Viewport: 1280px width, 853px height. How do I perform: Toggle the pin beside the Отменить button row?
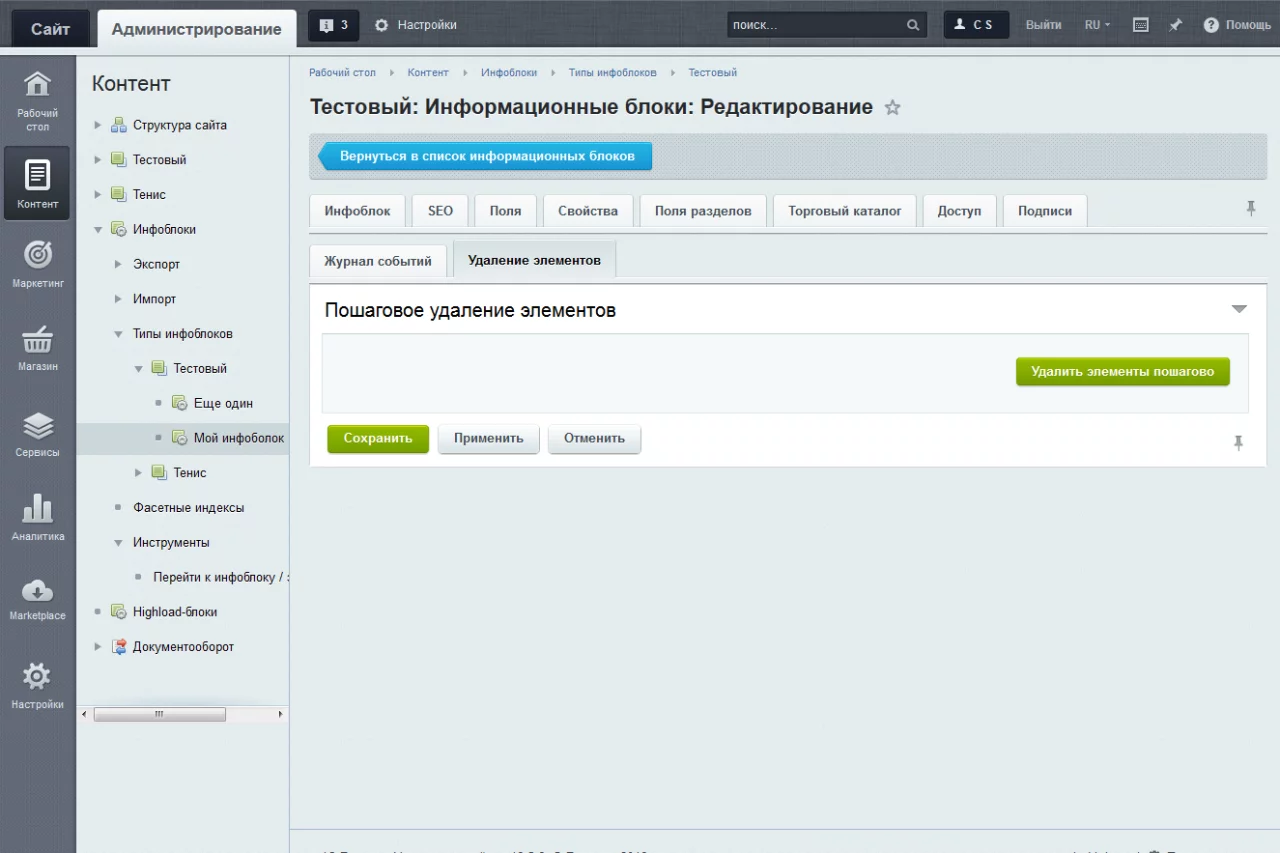coord(1238,442)
